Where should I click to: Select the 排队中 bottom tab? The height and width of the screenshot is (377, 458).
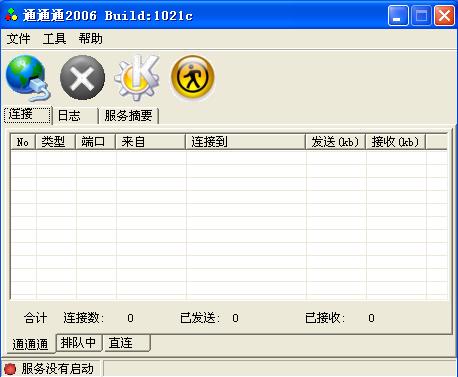79,343
